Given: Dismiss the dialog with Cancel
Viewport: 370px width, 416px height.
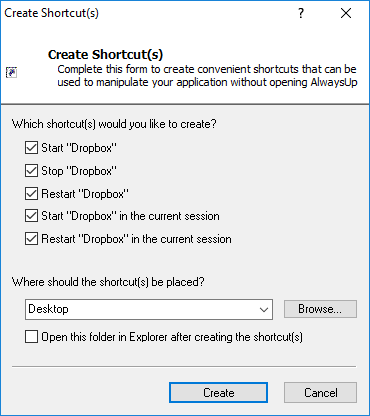Looking at the screenshot, I should click(320, 393).
